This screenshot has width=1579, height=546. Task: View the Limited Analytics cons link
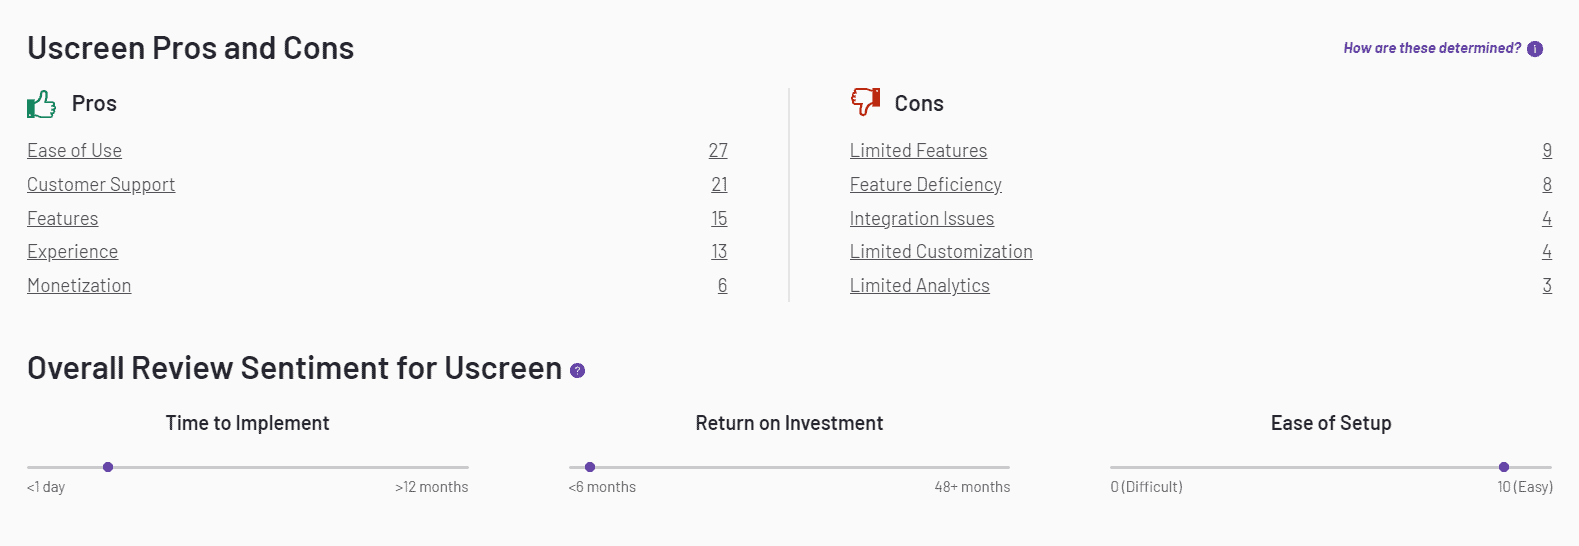pyautogui.click(x=919, y=286)
